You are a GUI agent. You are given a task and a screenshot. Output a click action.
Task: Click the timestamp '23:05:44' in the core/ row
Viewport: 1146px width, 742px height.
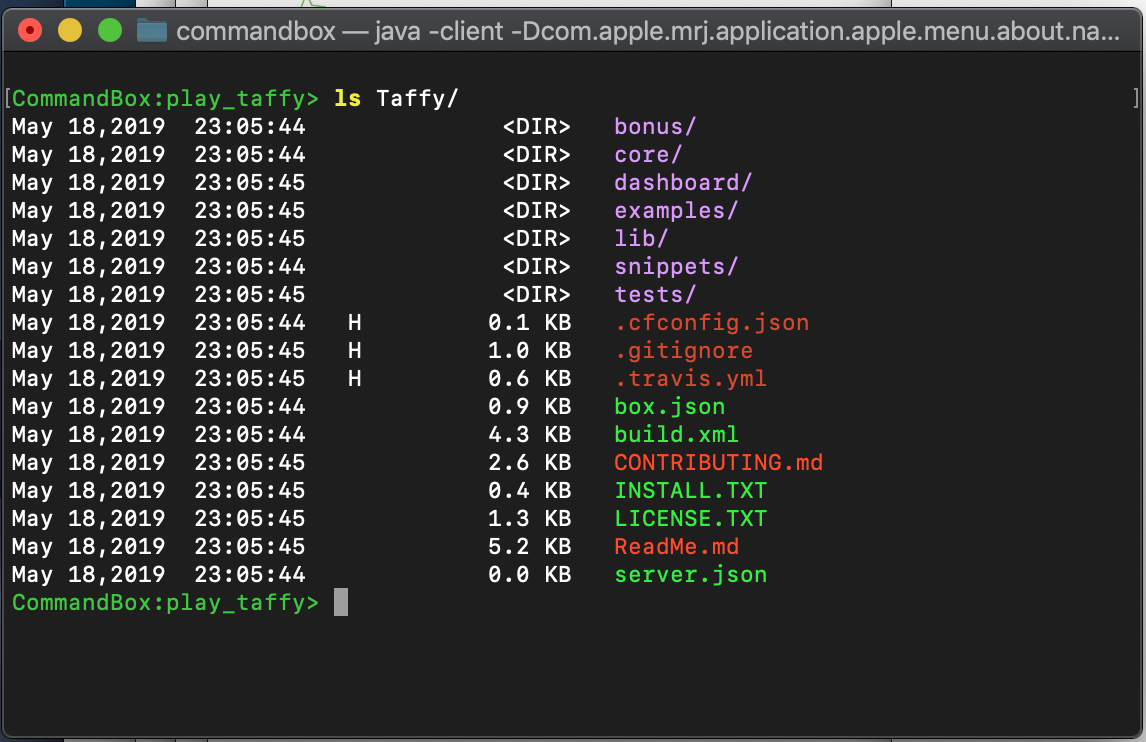coord(250,154)
